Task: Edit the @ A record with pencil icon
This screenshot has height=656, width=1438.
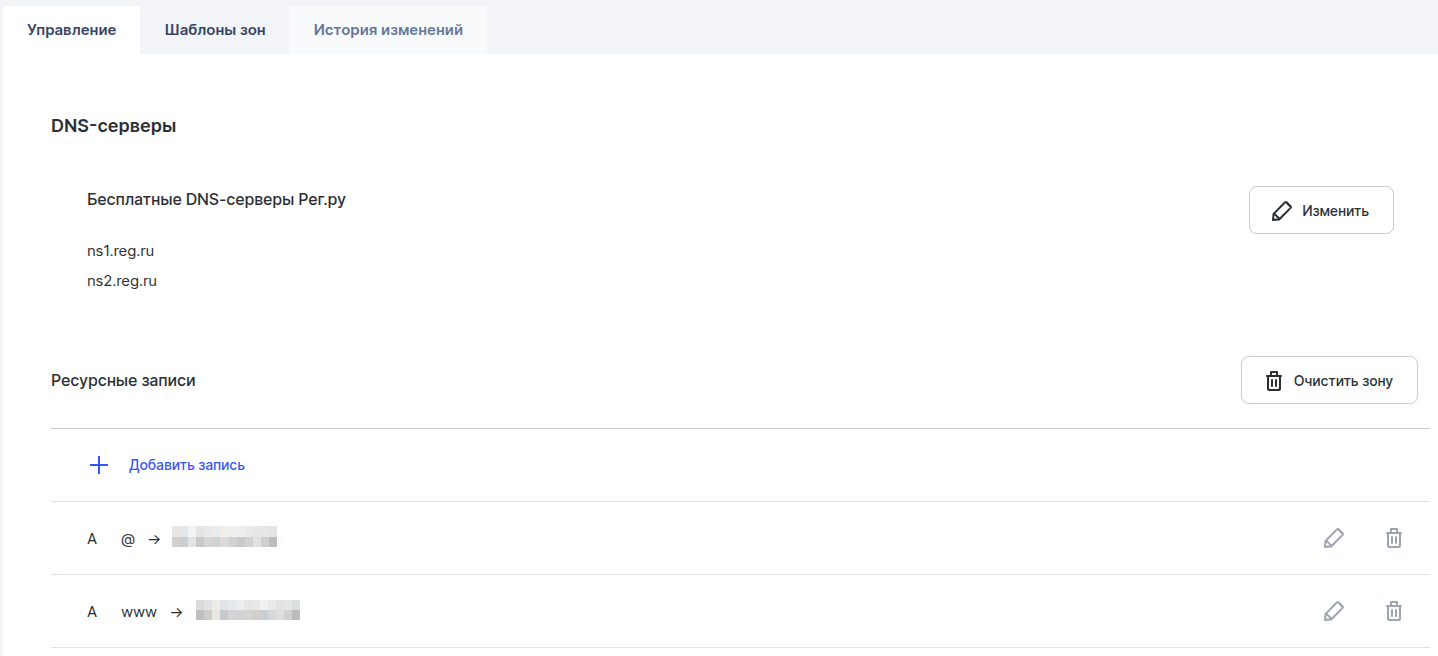Action: (1333, 538)
